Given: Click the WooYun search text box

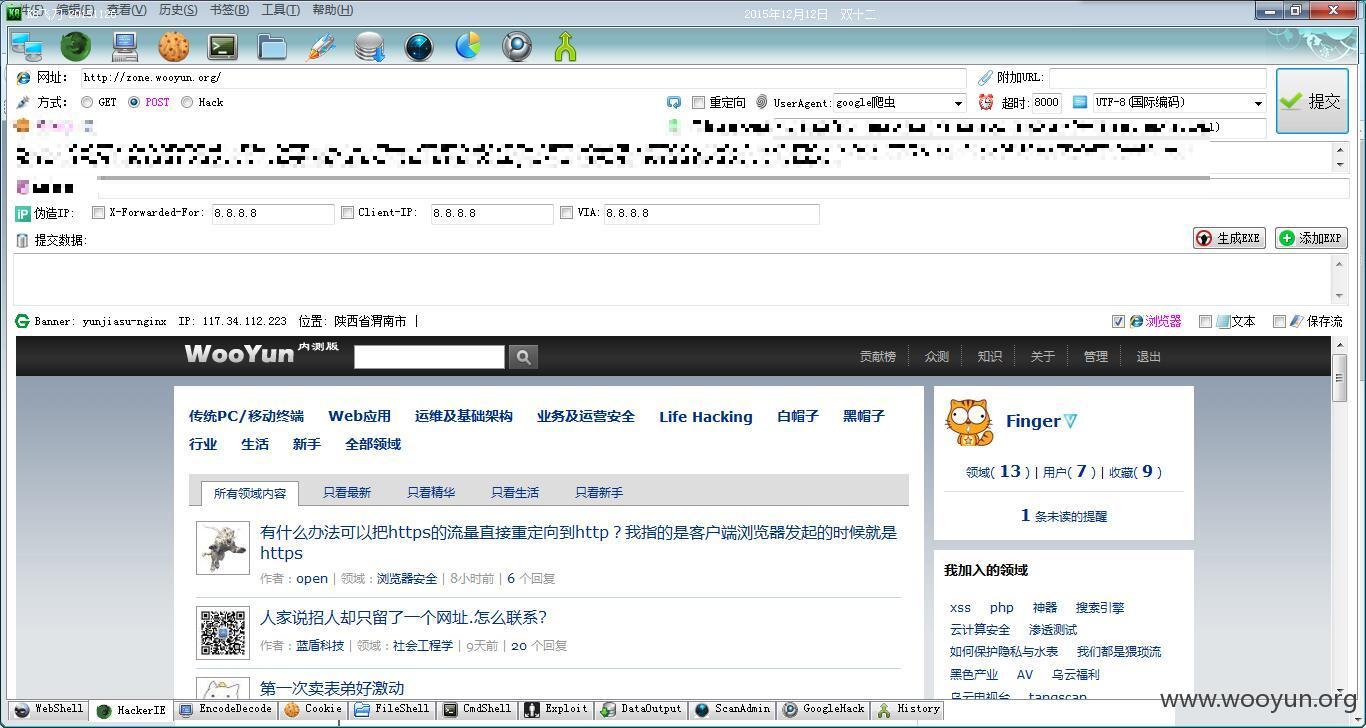Looking at the screenshot, I should point(429,357).
